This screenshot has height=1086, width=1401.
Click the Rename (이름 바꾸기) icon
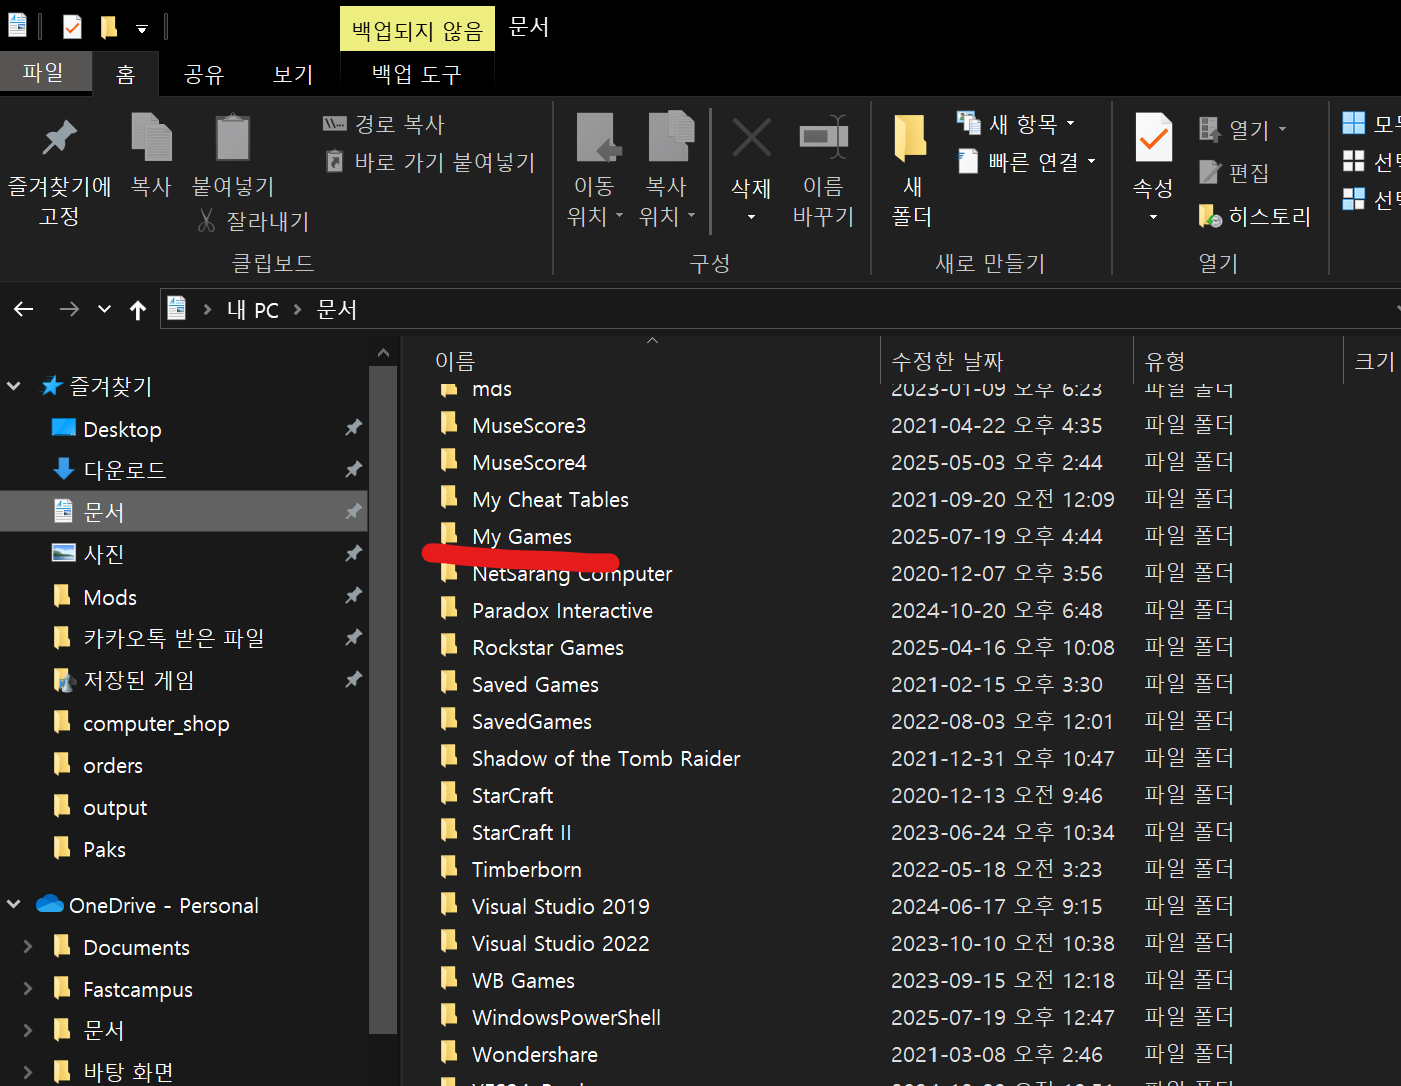click(x=824, y=137)
